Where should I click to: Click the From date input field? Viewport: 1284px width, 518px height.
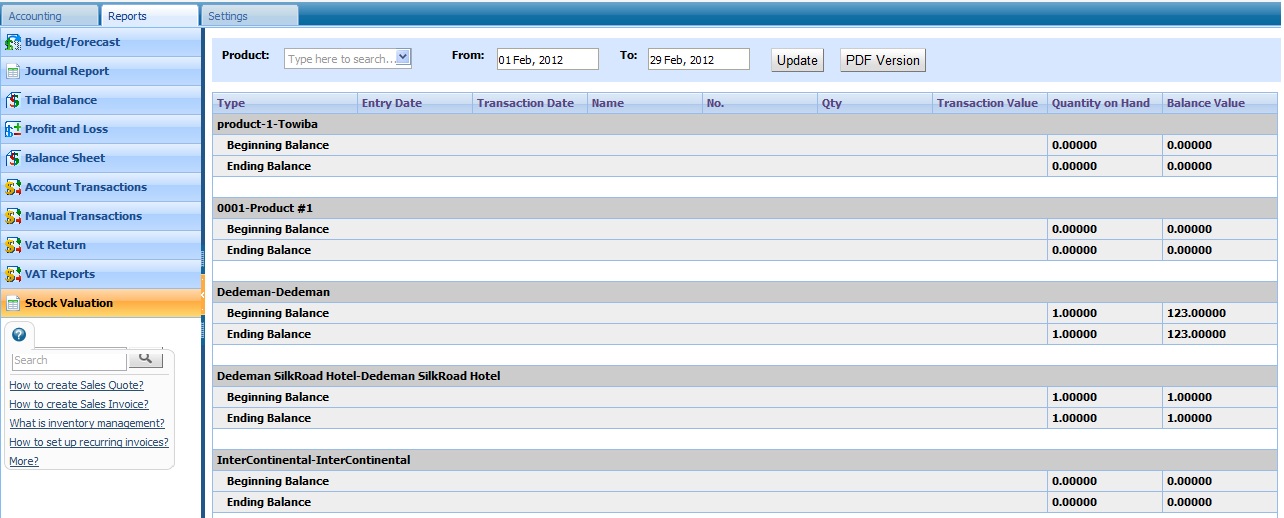pyautogui.click(x=547, y=60)
